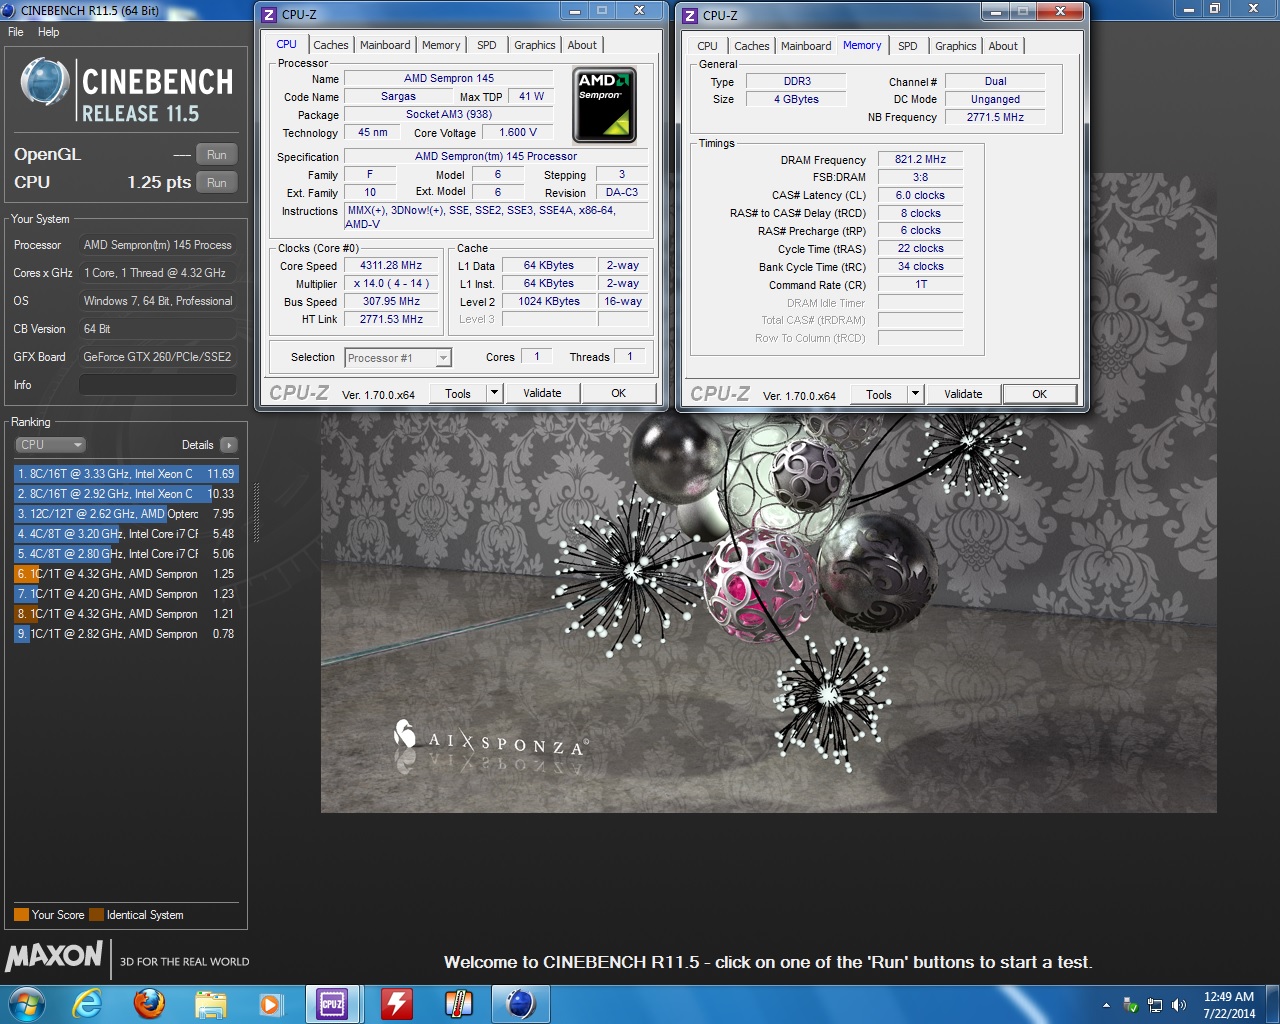Switch to Cinebench taskbar icon
This screenshot has width=1280, height=1024.
(520, 1003)
